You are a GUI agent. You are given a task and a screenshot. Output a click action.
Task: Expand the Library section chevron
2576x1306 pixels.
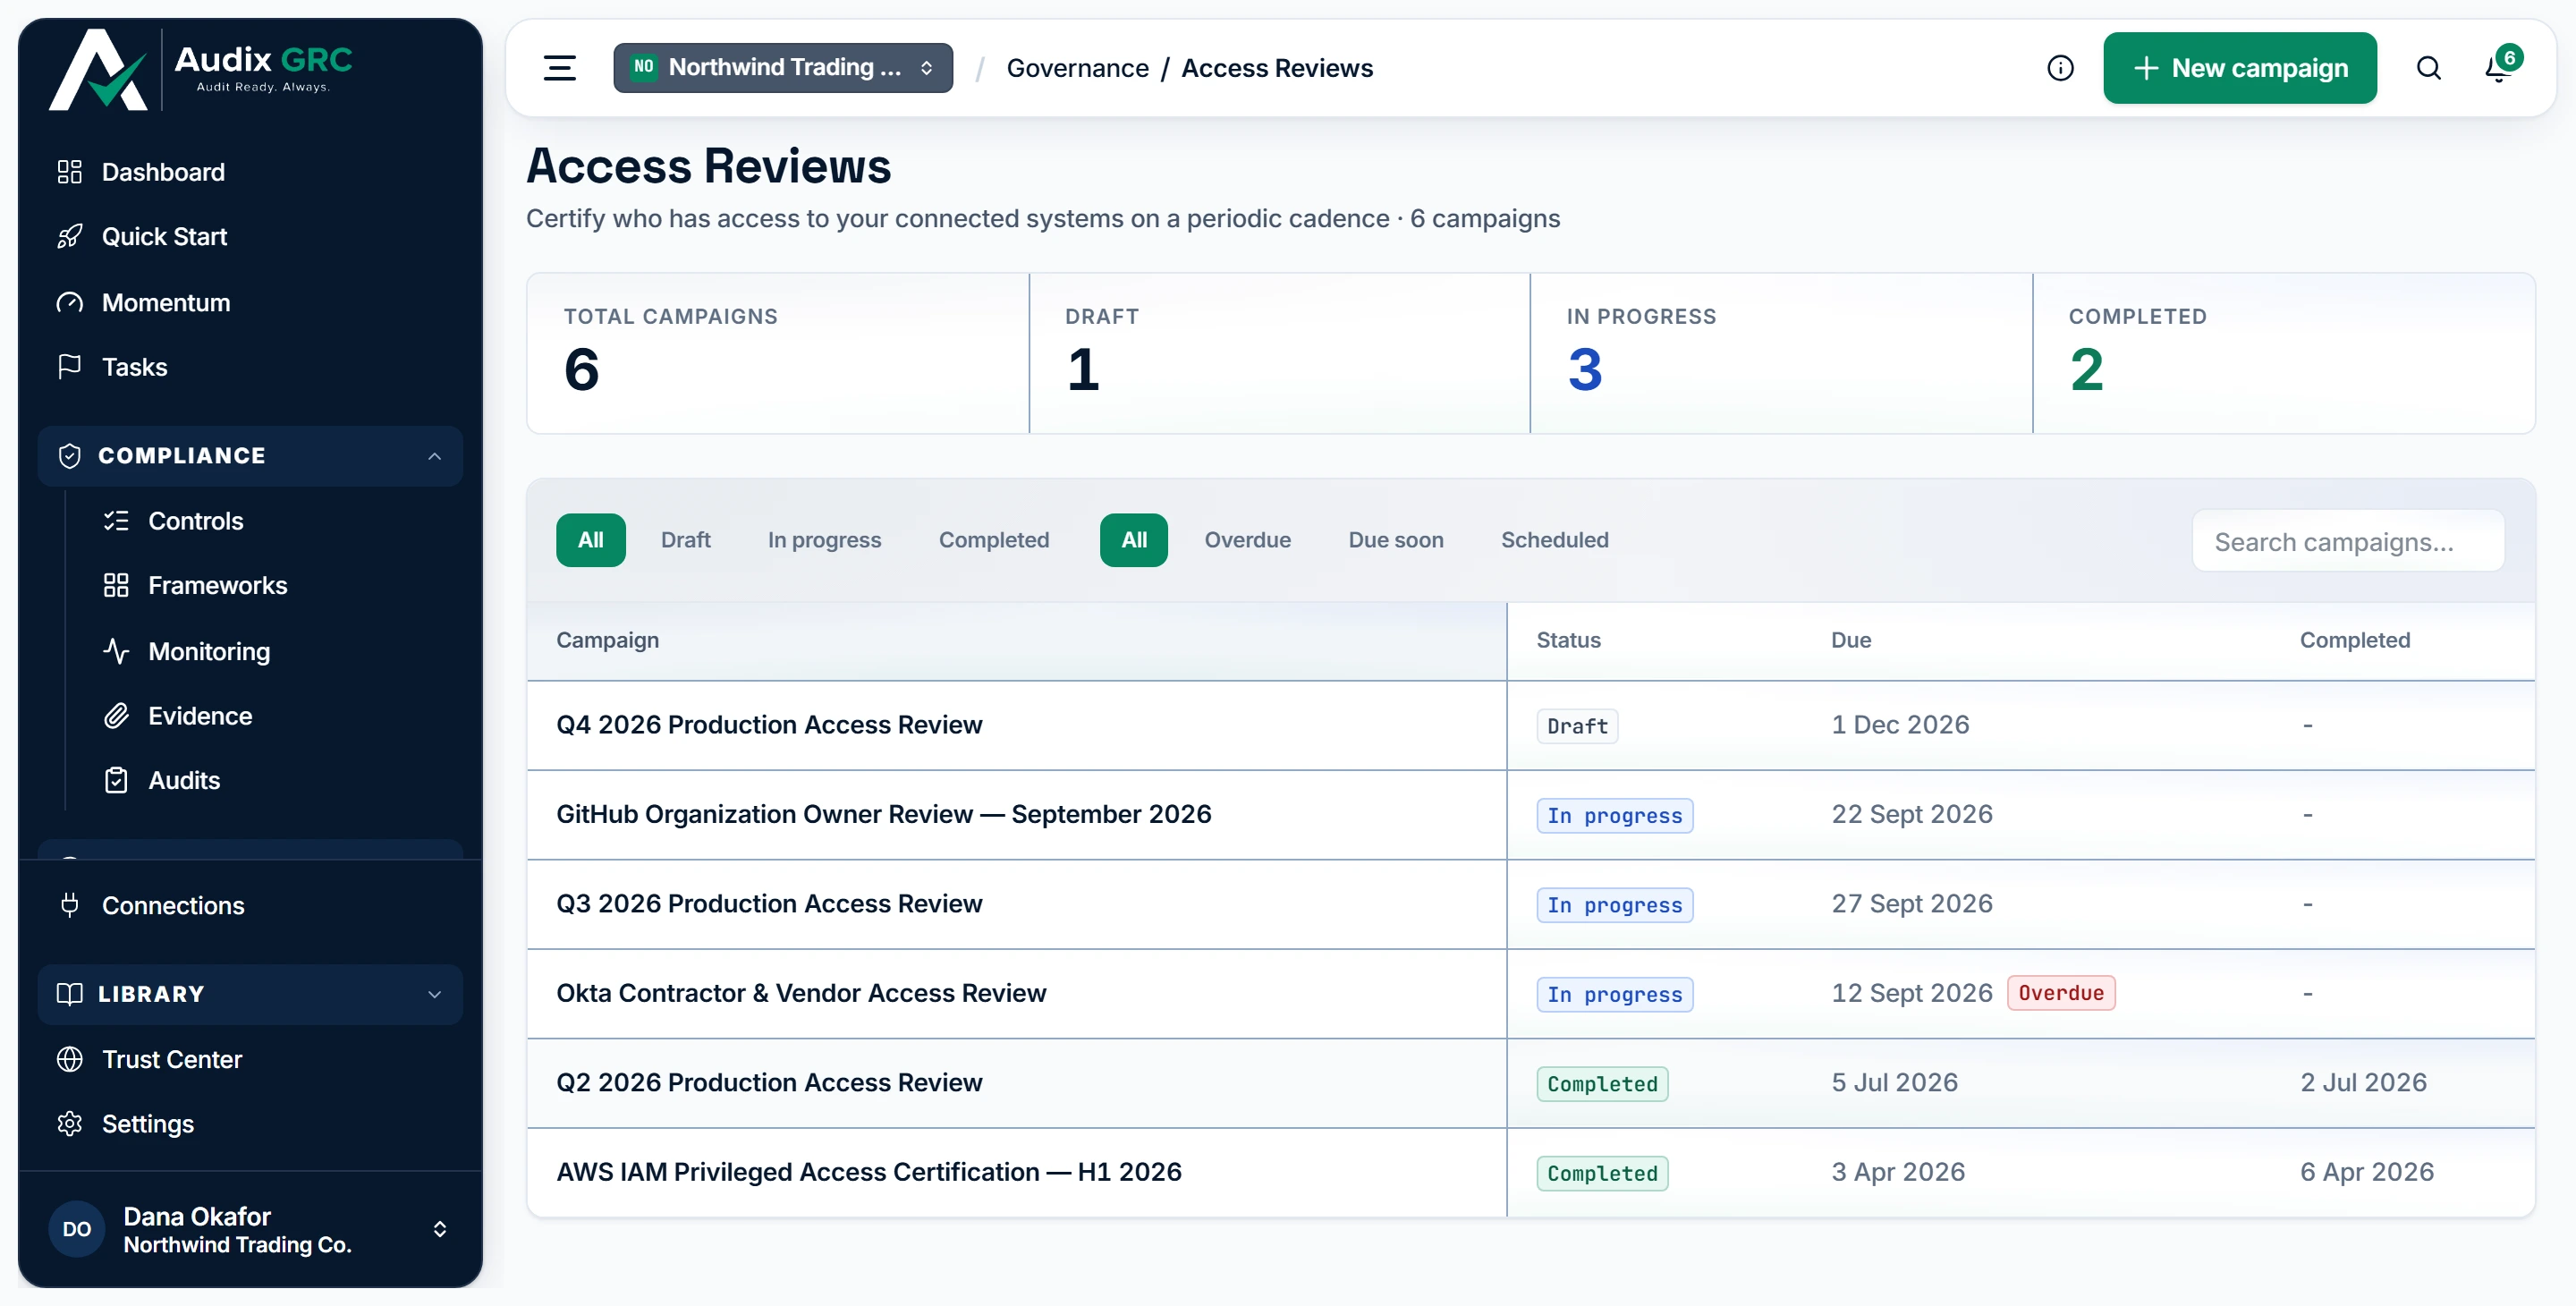434,994
